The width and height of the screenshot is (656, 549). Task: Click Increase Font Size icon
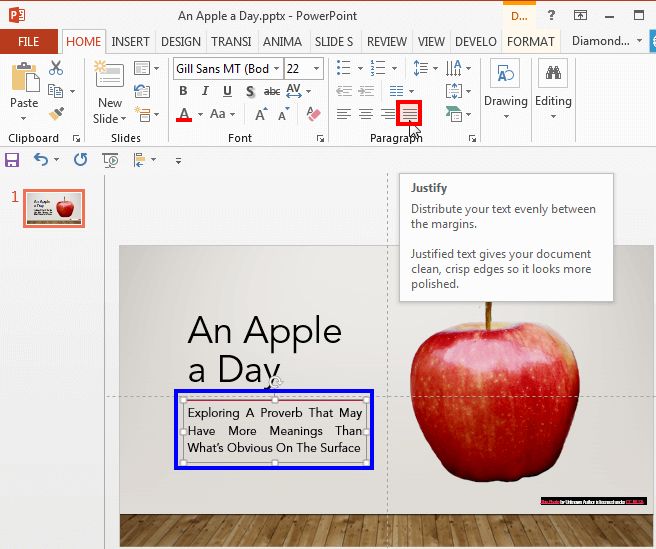[x=259, y=115]
